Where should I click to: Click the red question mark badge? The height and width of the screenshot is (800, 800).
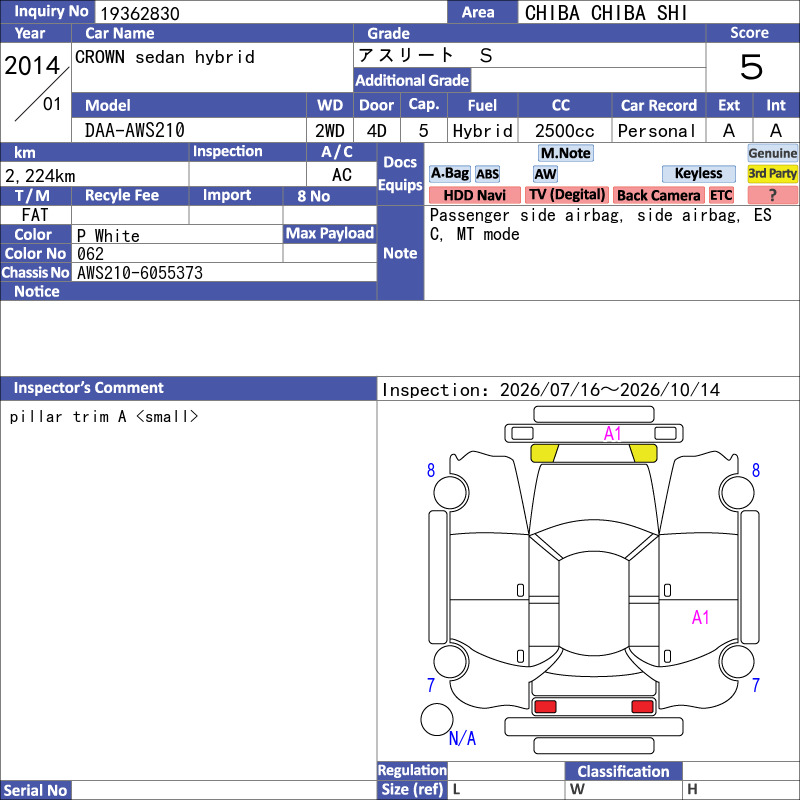tap(772, 195)
